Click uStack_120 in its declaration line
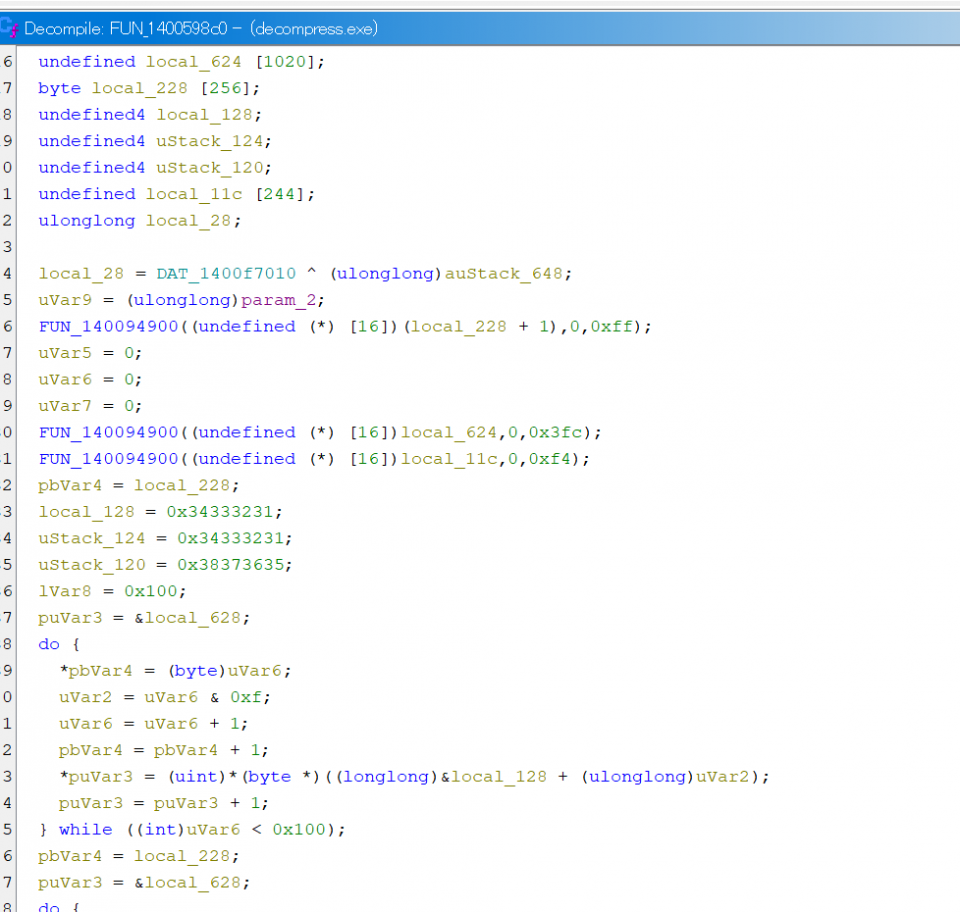The height and width of the screenshot is (912, 960). 209,168
